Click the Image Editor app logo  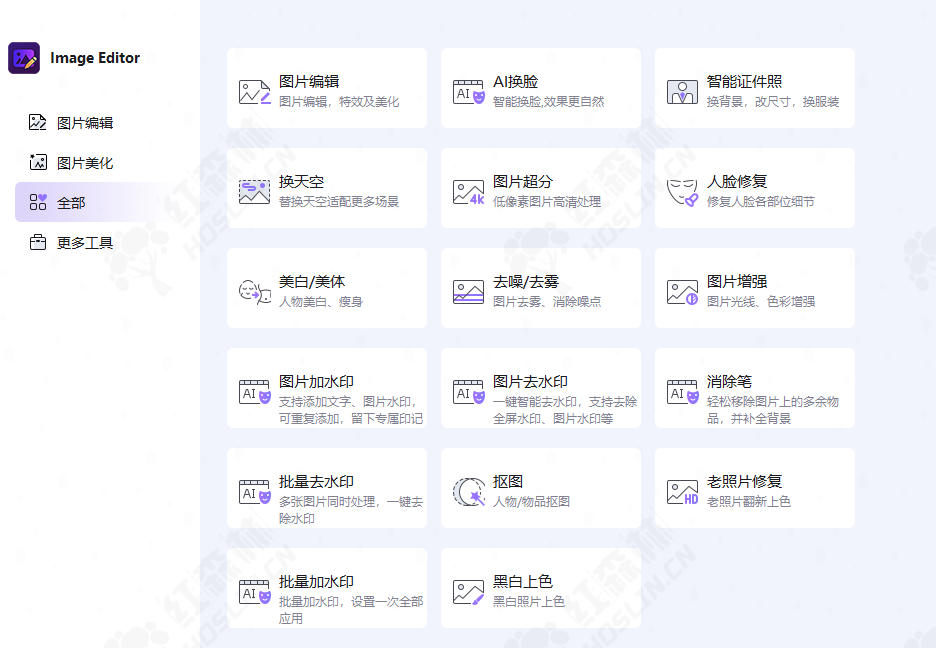point(24,58)
